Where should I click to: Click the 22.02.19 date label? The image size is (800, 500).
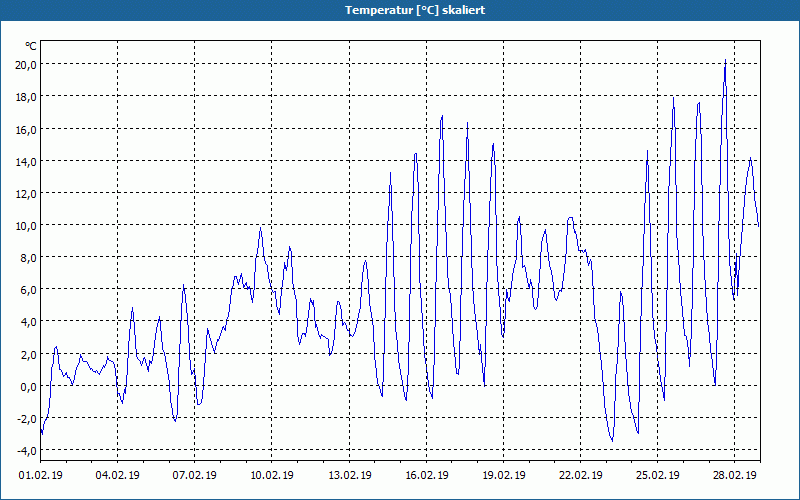tap(581, 475)
